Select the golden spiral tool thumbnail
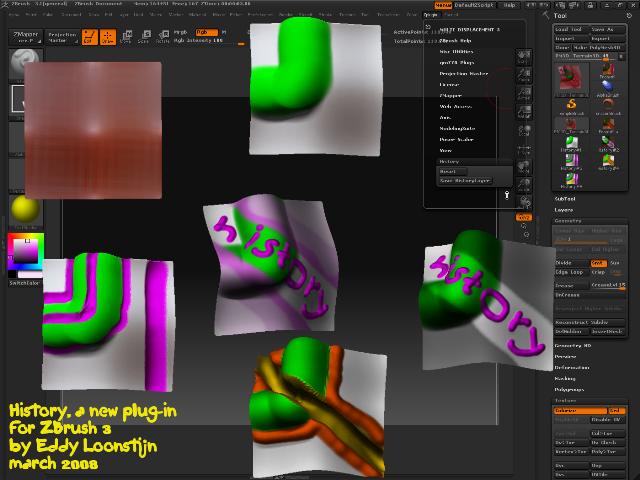 pyautogui.click(x=571, y=106)
